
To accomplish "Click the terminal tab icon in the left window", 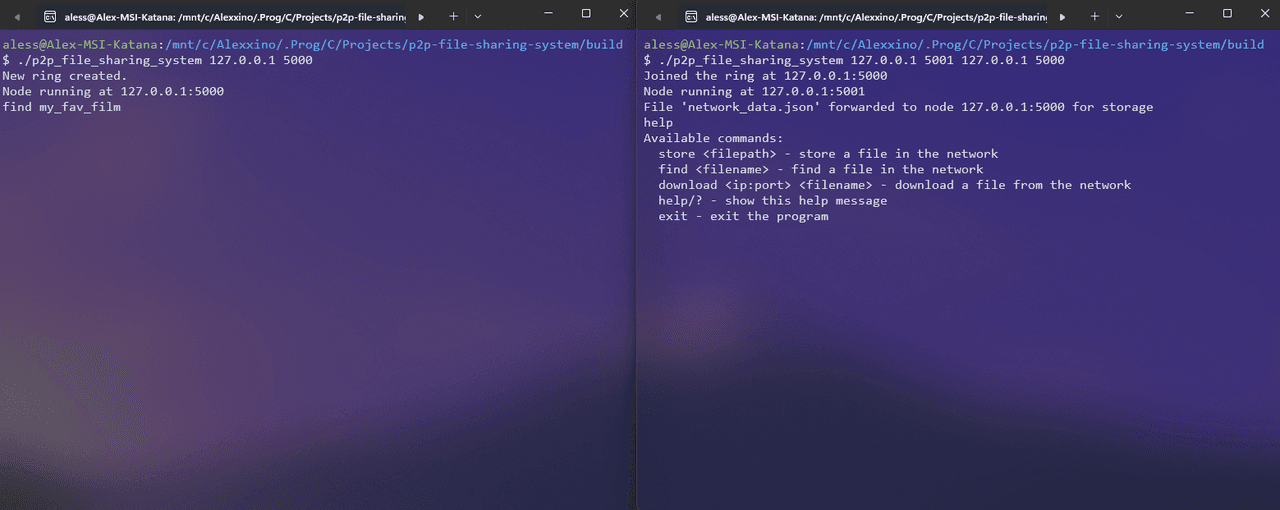I will 49,17.
